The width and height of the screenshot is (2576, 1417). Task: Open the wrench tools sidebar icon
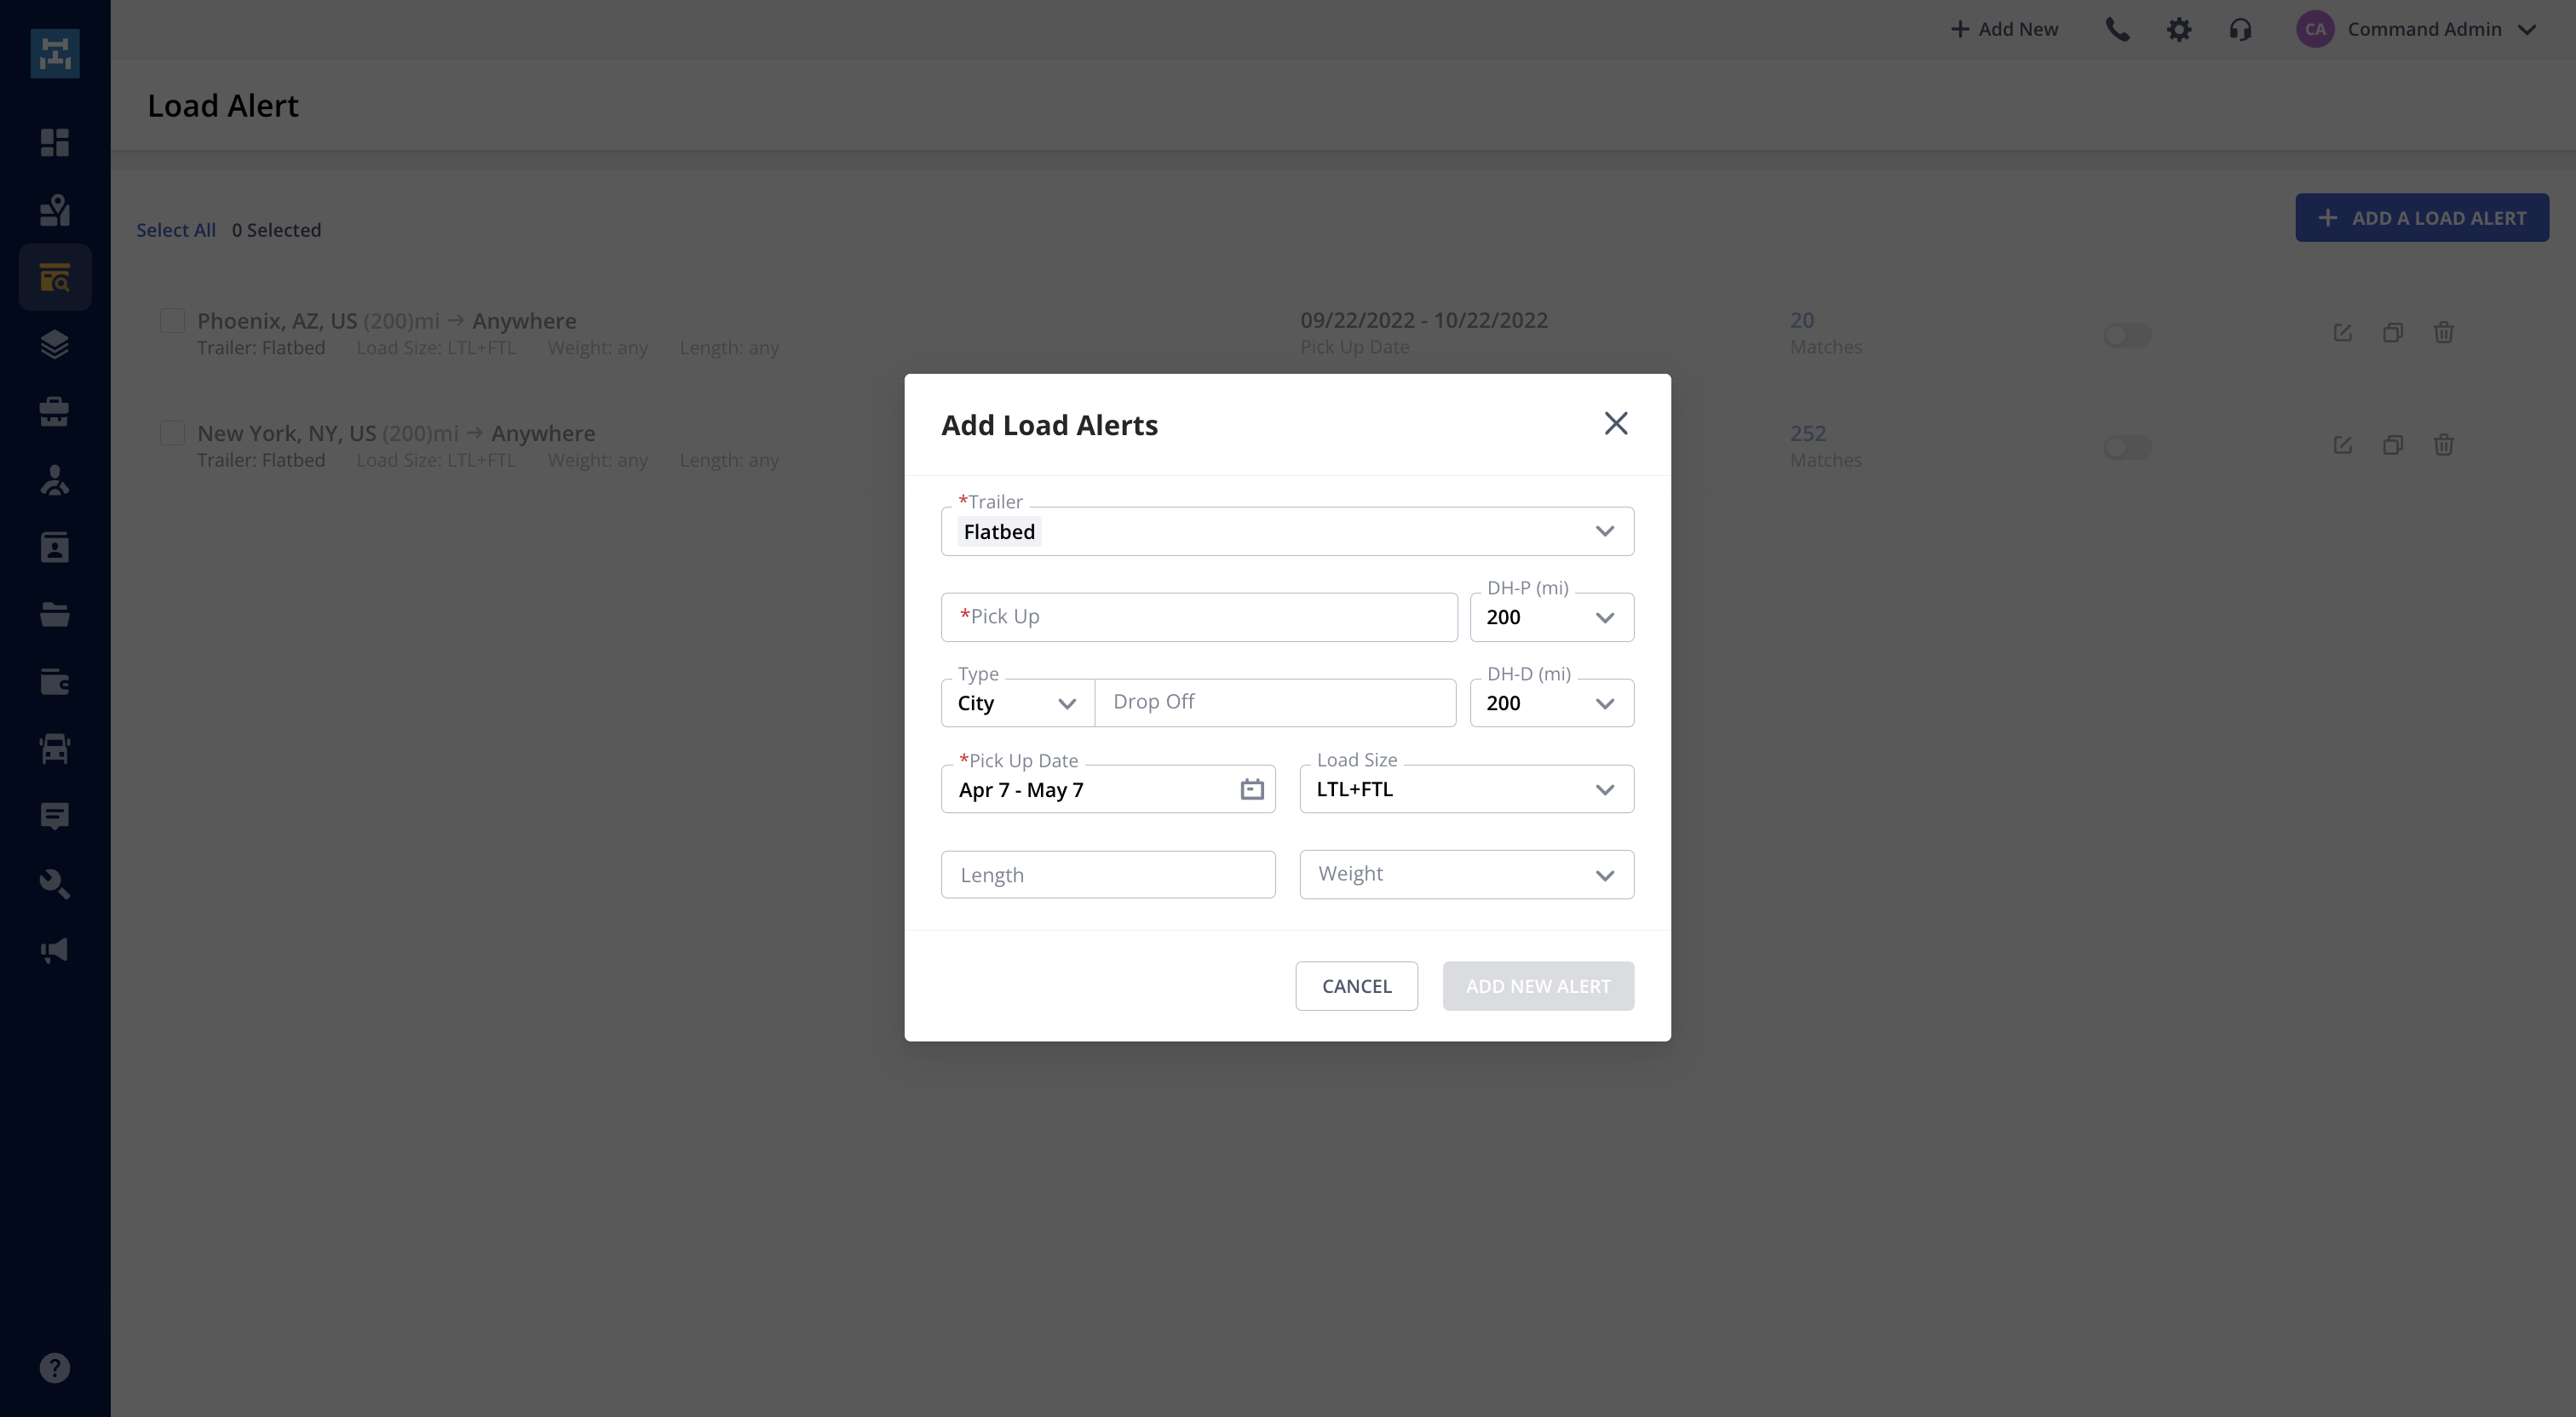(x=55, y=884)
